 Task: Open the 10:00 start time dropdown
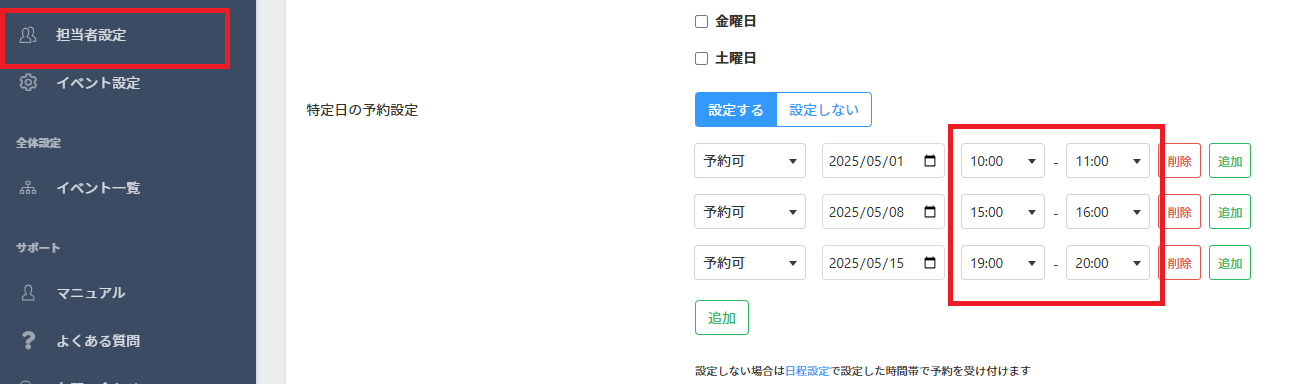pyautogui.click(x=1003, y=160)
